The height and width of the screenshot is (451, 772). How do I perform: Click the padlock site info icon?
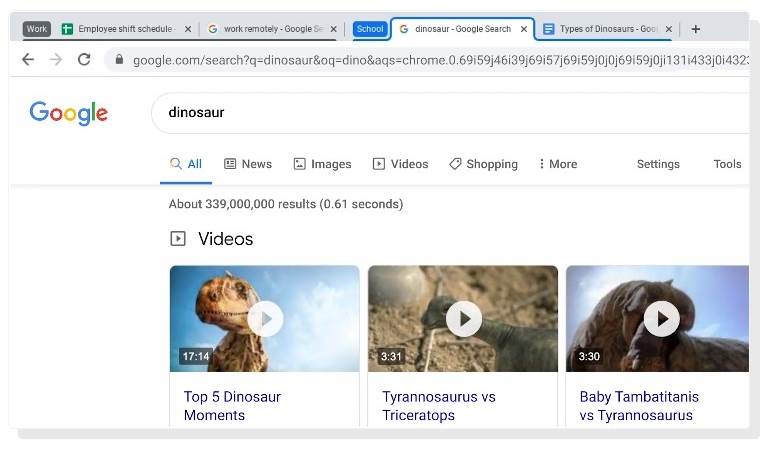point(119,60)
